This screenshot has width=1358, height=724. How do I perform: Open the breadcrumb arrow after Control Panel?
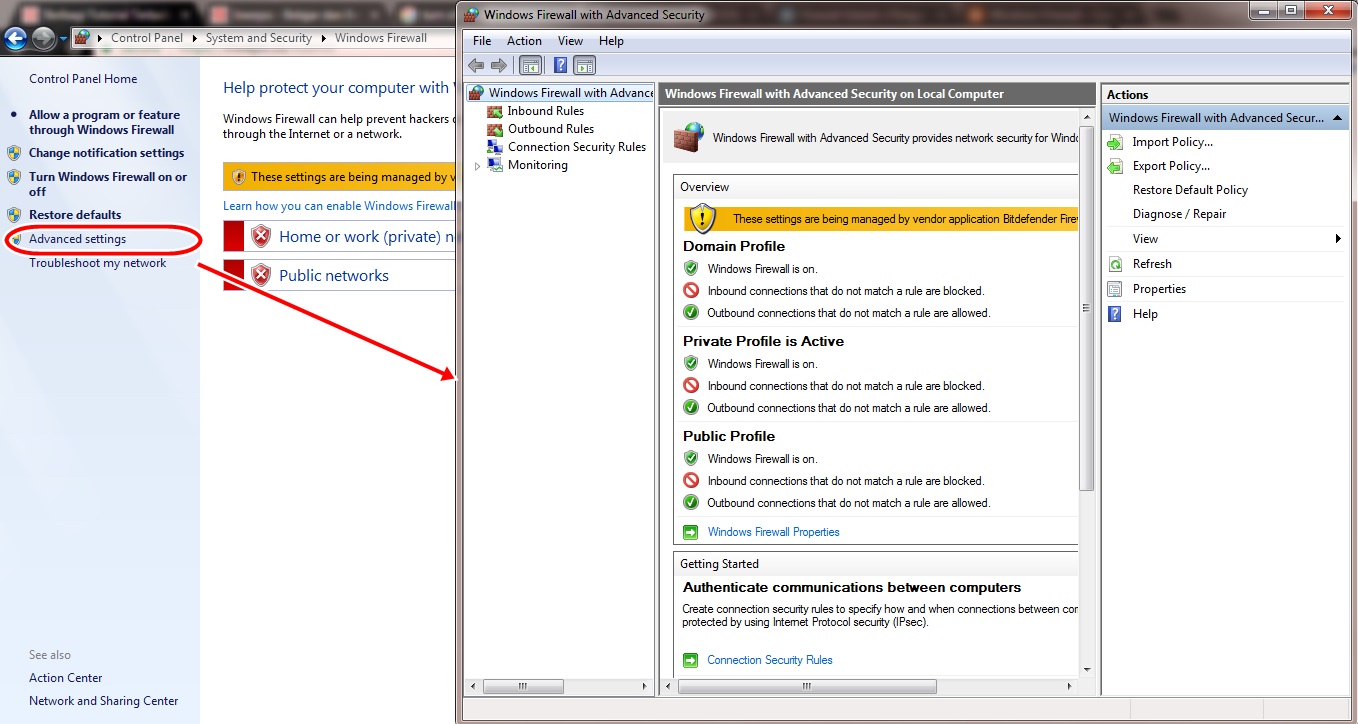pyautogui.click(x=194, y=38)
